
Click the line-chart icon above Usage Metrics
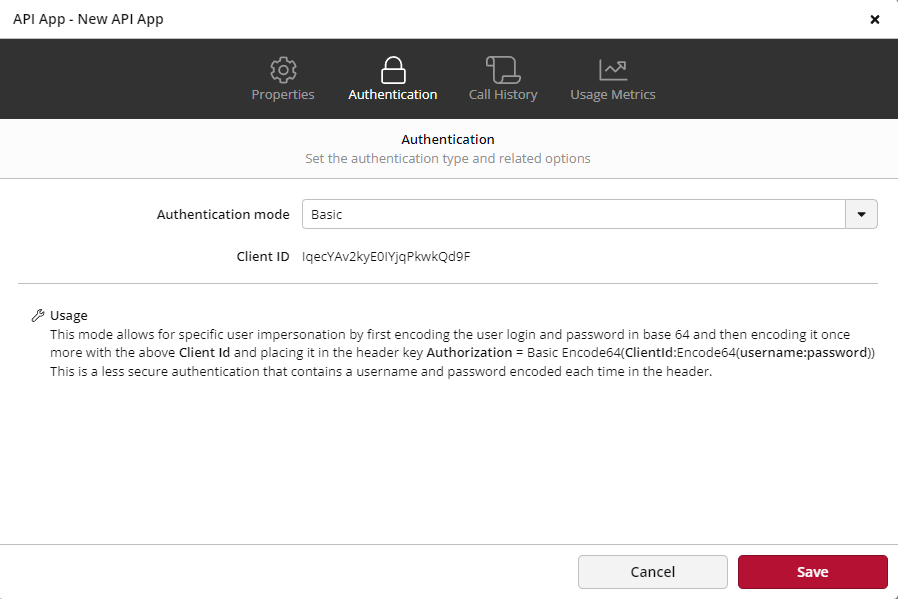[x=612, y=69]
